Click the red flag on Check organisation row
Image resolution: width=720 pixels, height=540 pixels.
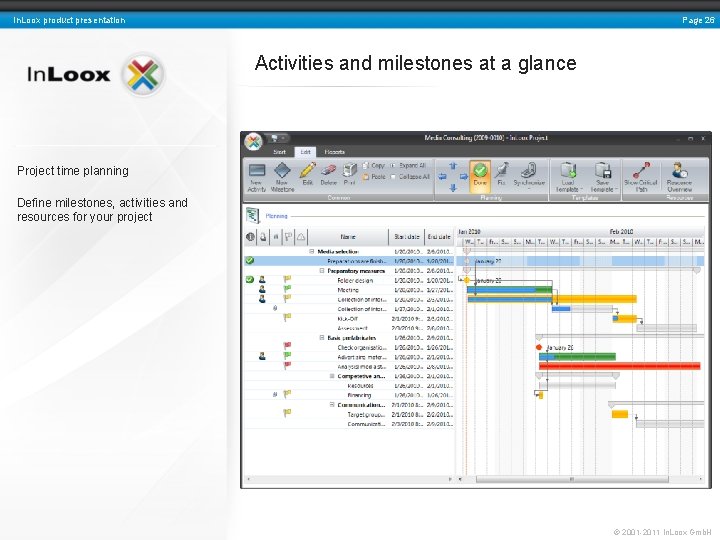coord(287,346)
